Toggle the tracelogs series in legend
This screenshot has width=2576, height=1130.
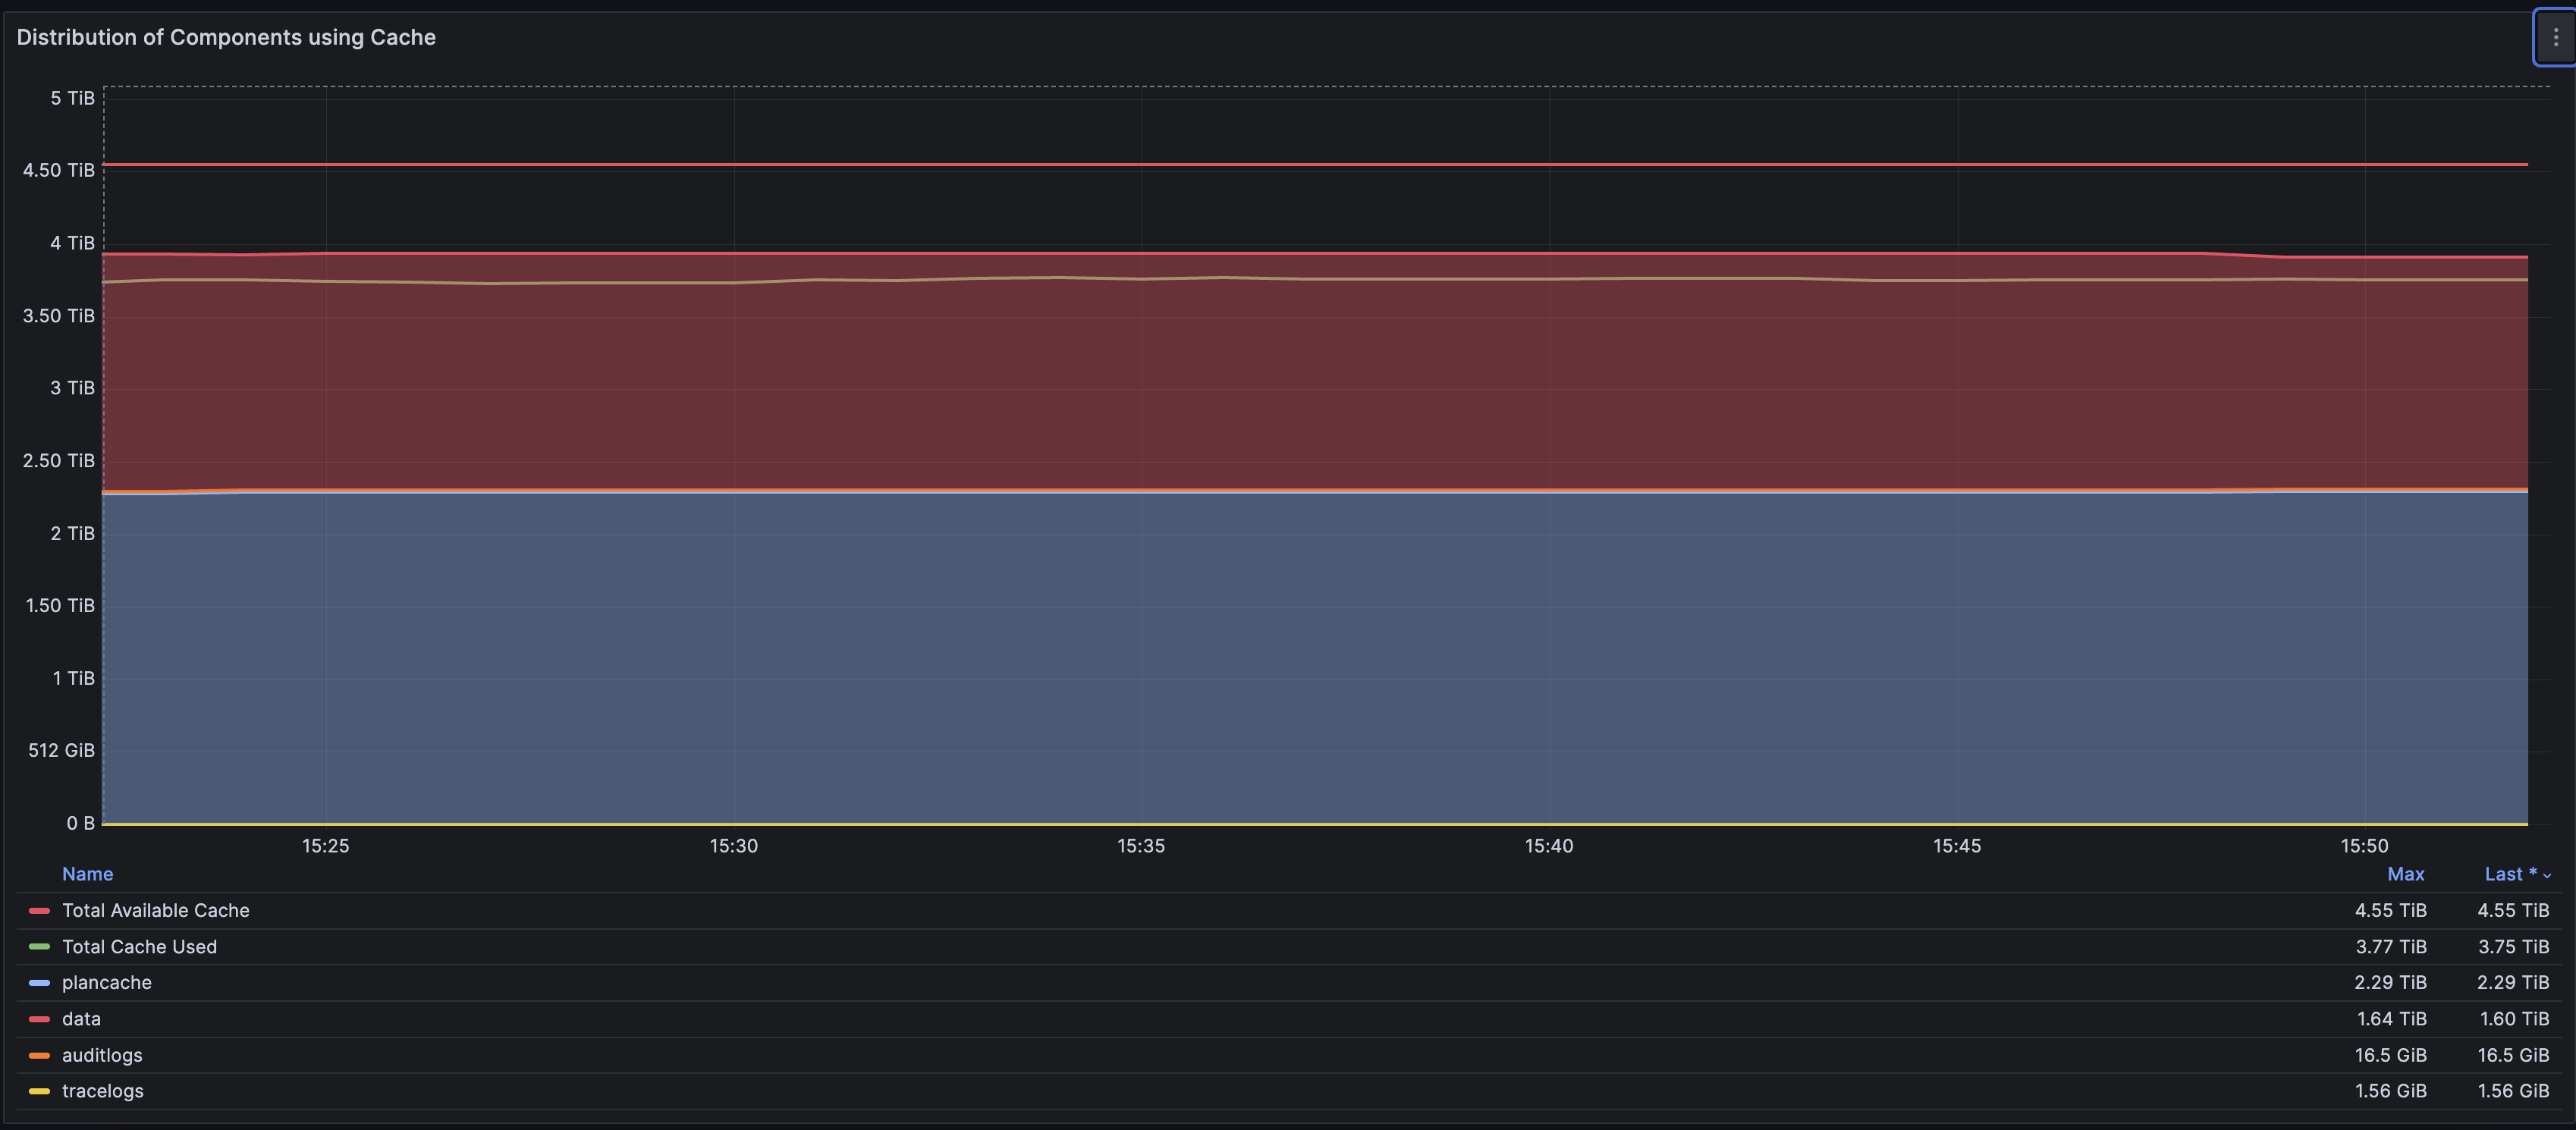tap(103, 1091)
